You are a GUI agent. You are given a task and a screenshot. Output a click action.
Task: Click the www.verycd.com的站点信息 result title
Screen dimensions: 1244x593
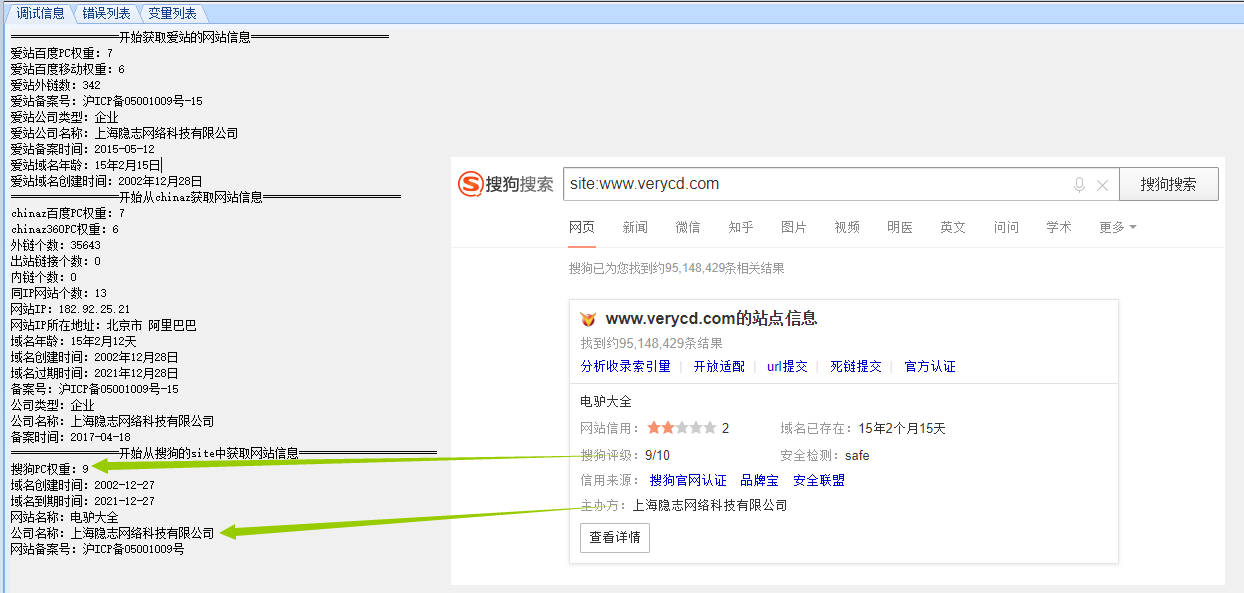[x=711, y=318]
